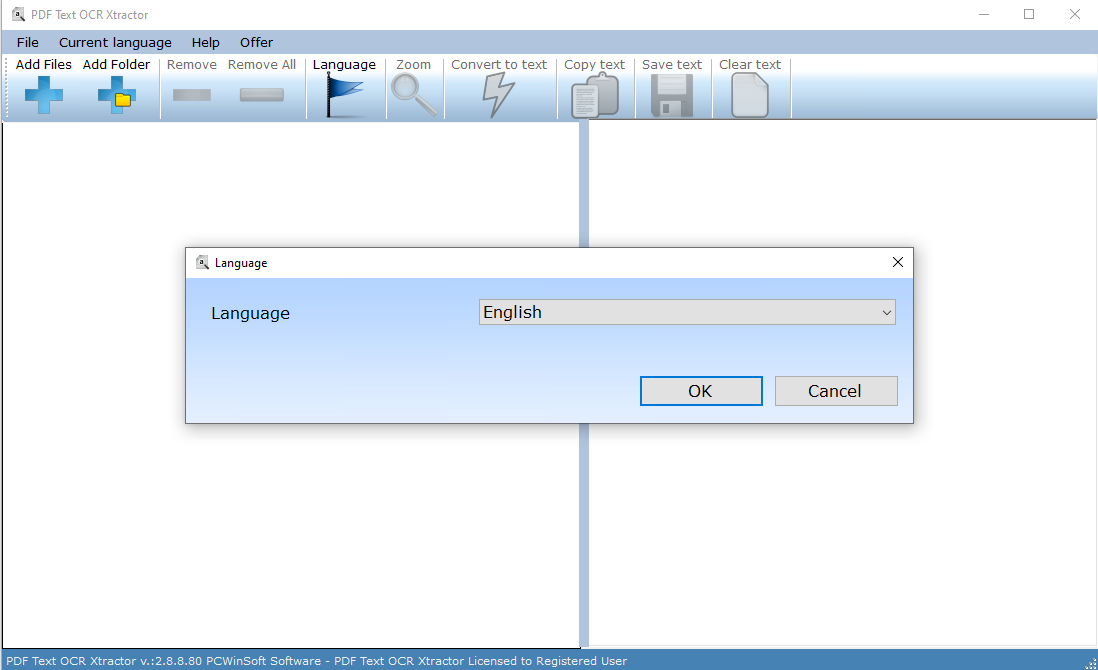Click the Remove minus icon
Screen dimensions: 1098x670
[x=192, y=95]
